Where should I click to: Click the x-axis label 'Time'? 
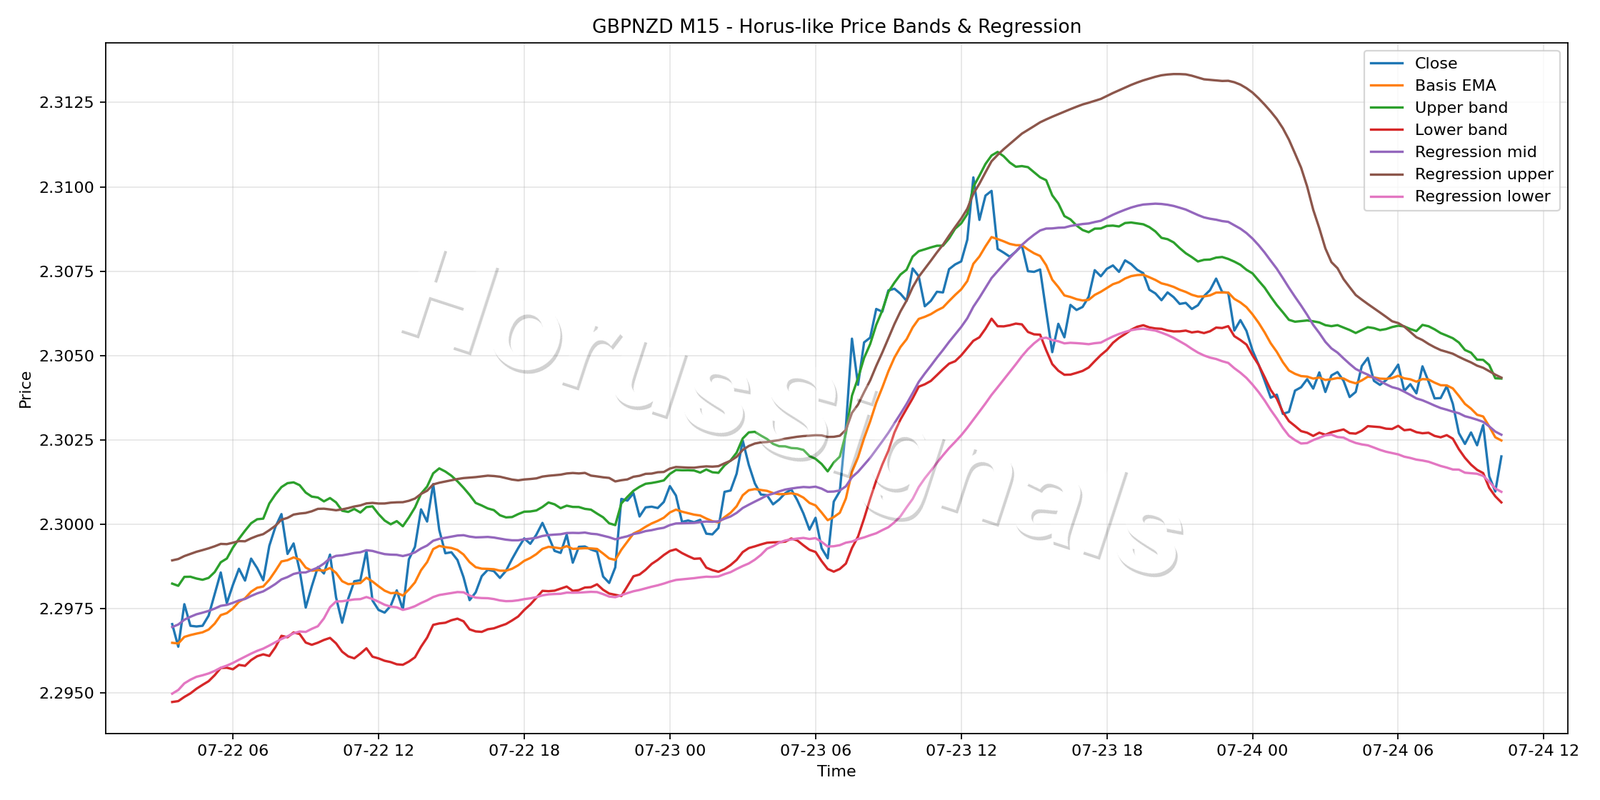point(836,771)
